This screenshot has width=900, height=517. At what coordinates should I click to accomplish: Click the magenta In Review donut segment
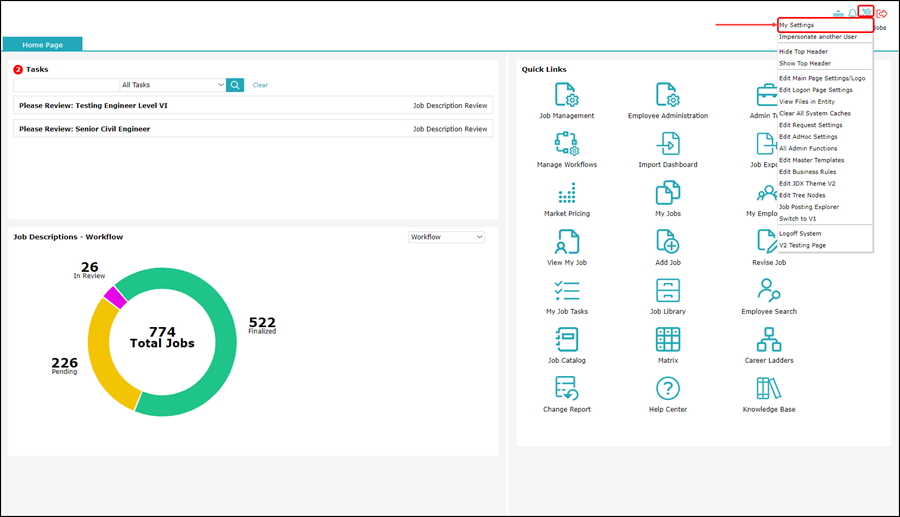point(115,297)
